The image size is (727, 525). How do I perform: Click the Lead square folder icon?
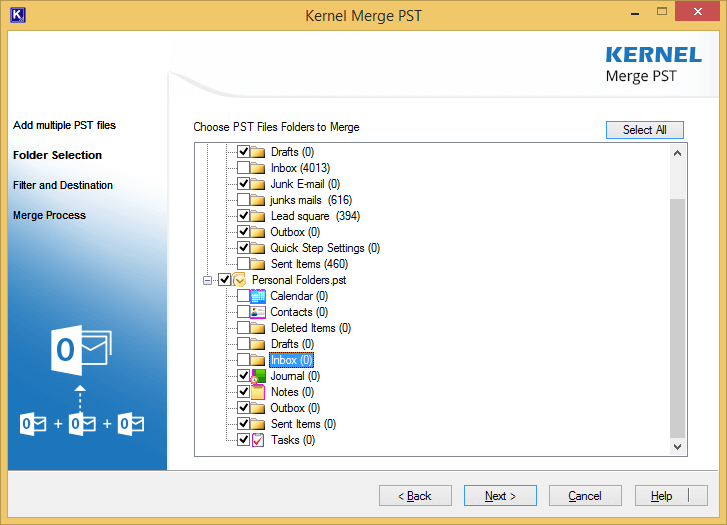[258, 216]
